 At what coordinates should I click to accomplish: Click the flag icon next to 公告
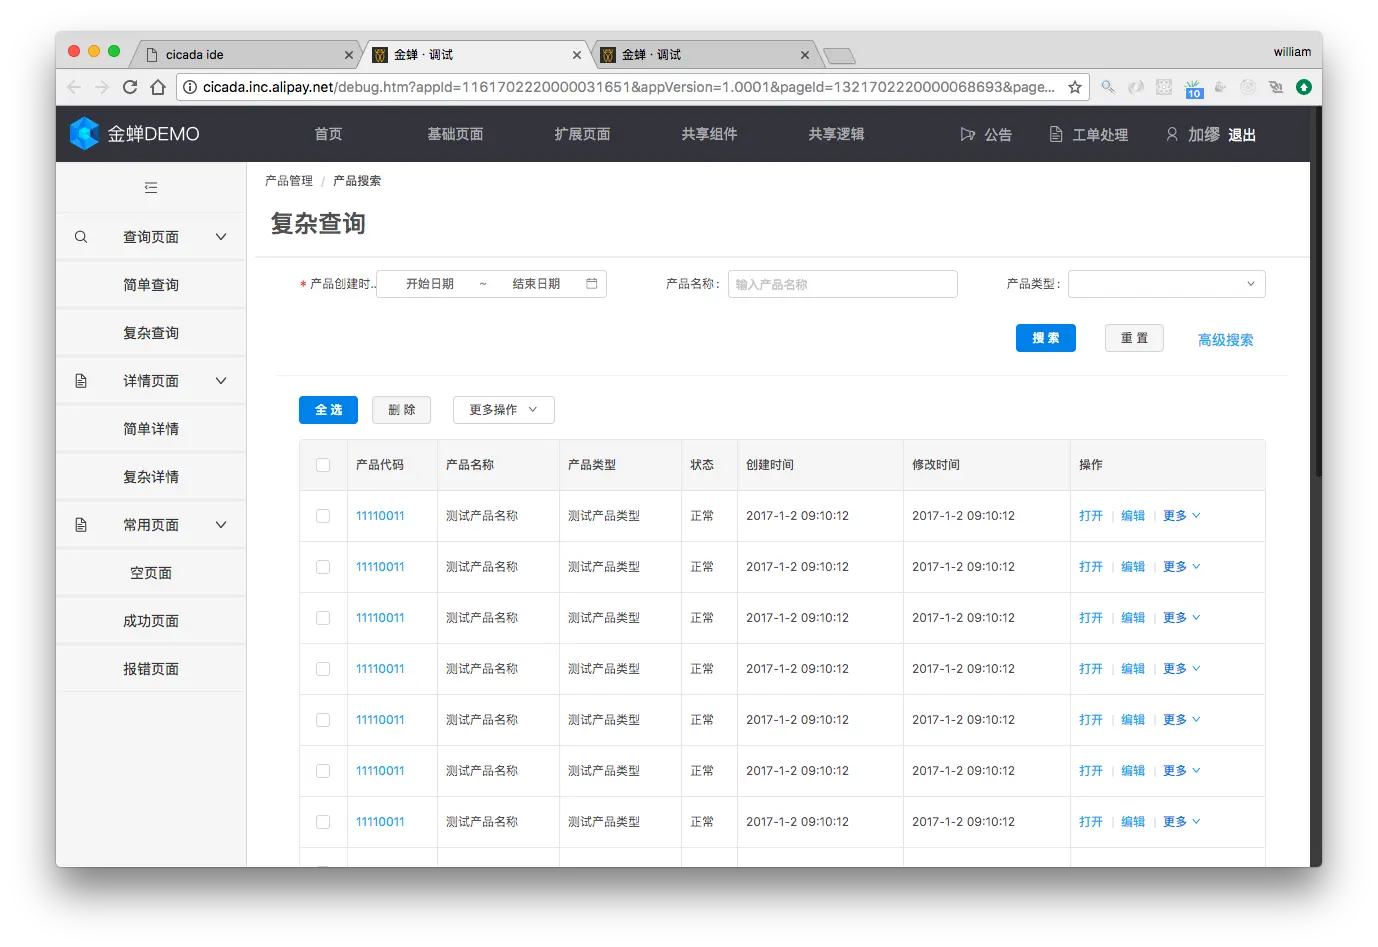point(967,134)
